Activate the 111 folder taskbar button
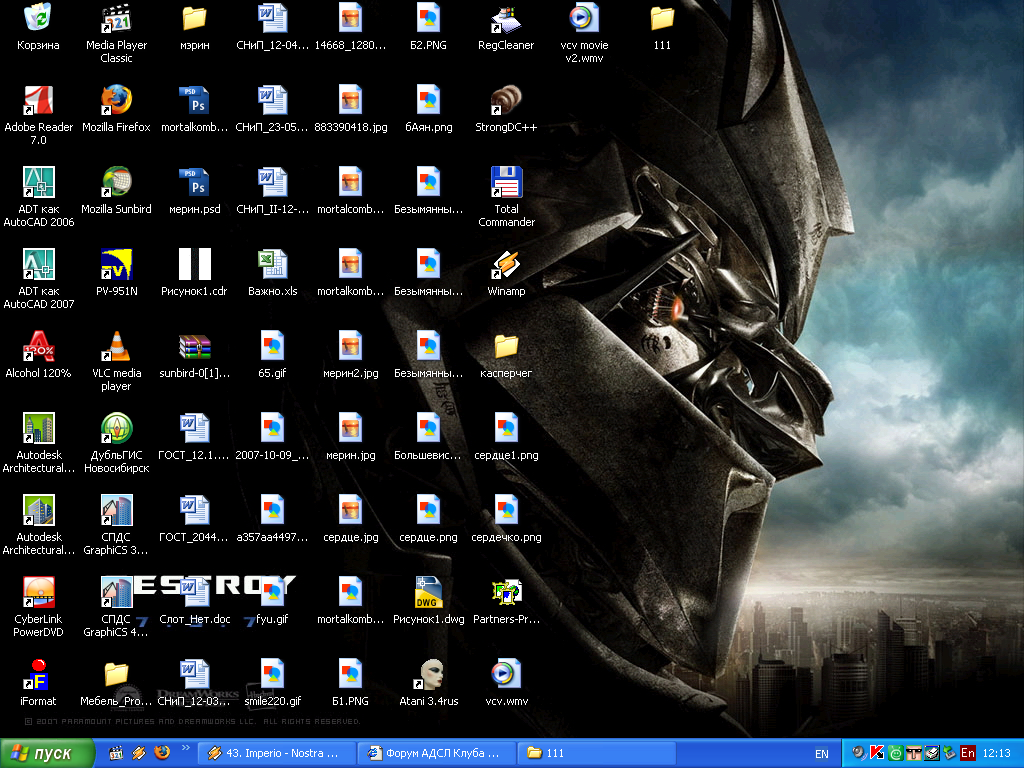1024x768 pixels. point(598,753)
